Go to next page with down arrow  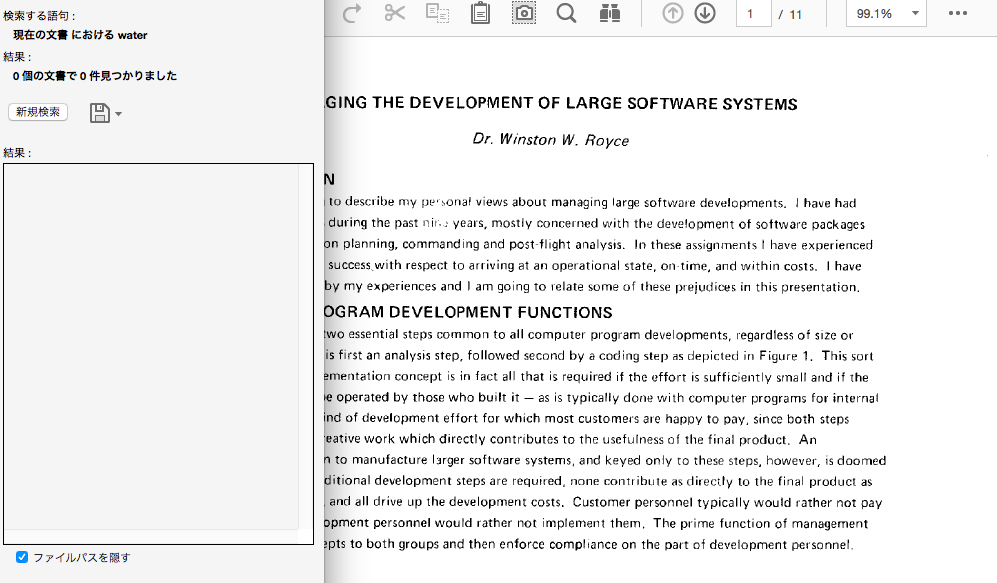click(x=705, y=13)
